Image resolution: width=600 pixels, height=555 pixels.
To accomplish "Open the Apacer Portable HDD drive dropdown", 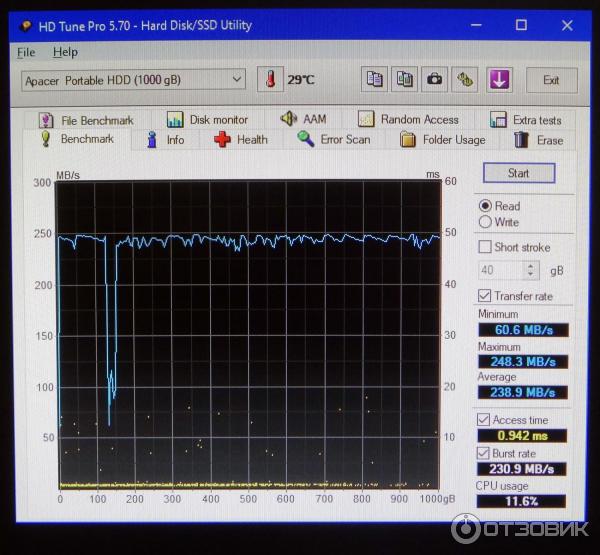I will click(134, 80).
